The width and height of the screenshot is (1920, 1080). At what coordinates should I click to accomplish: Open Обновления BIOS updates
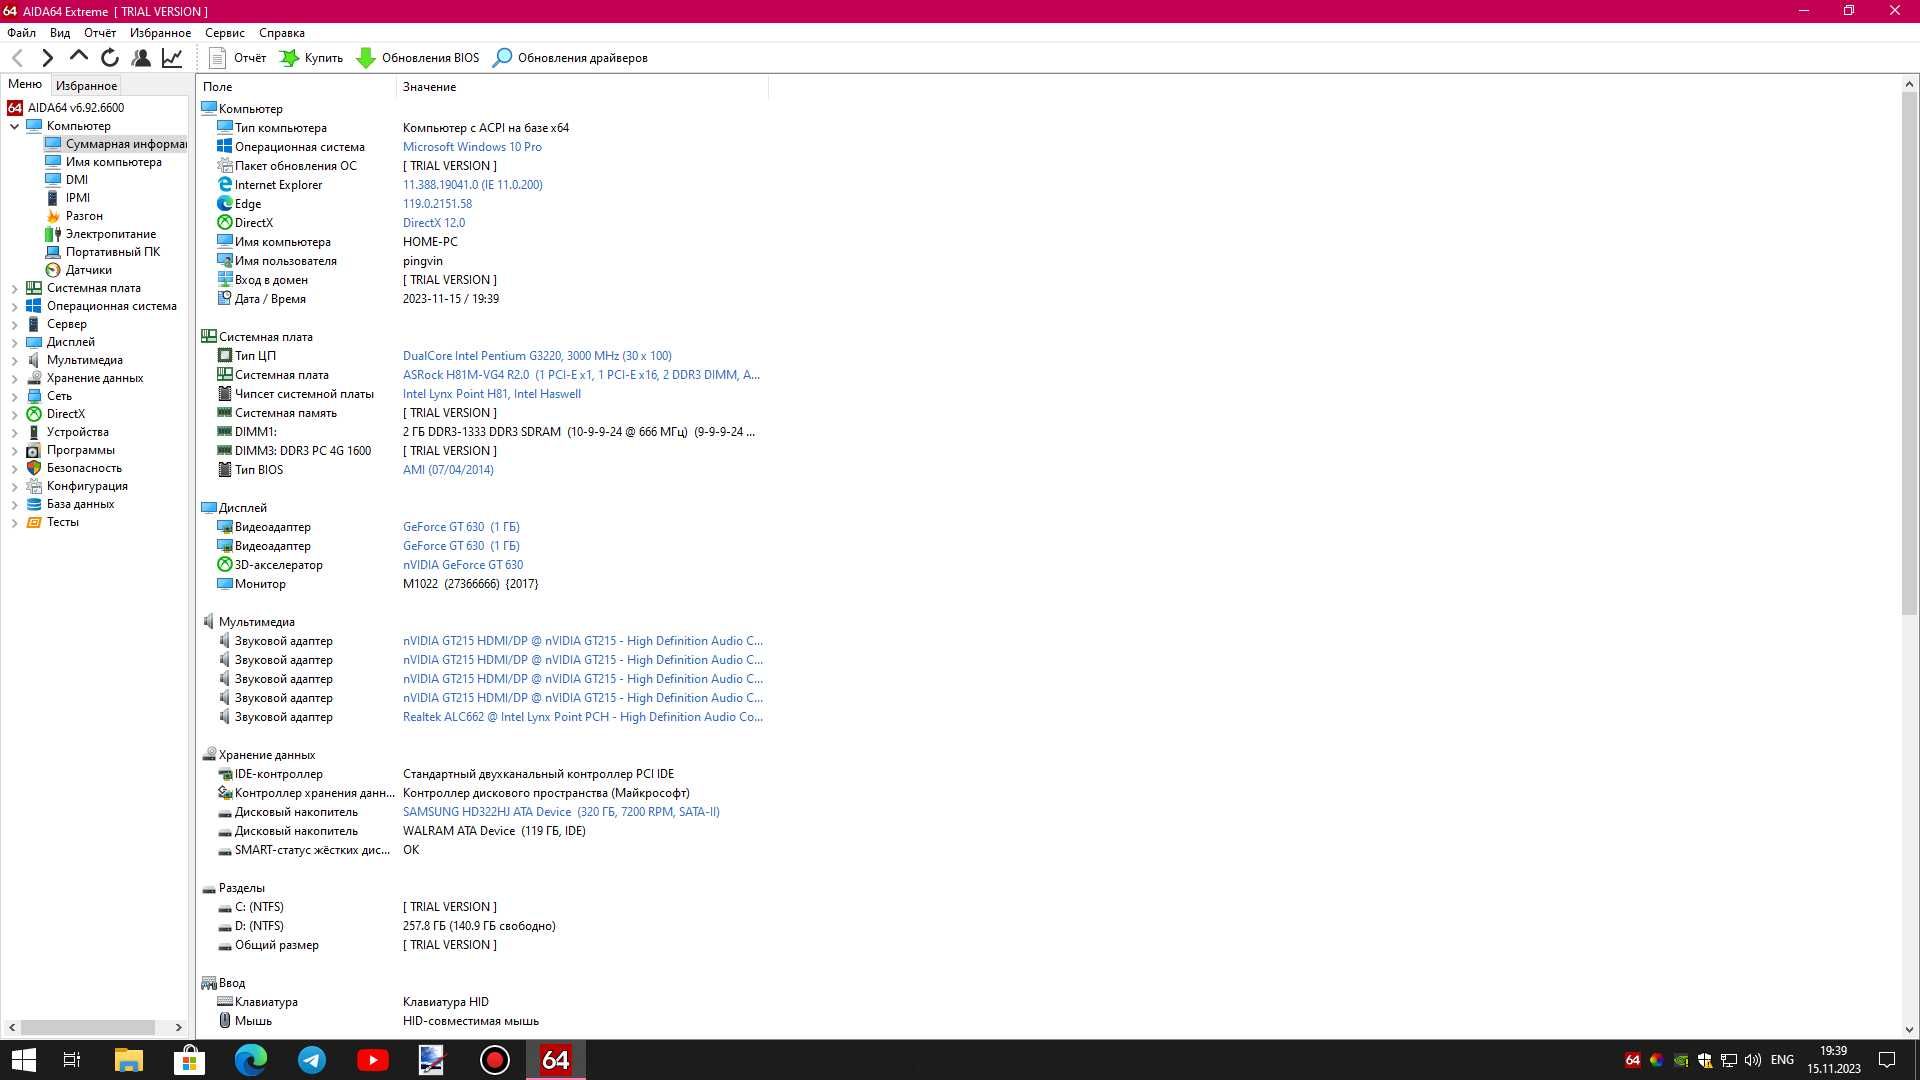coord(418,58)
